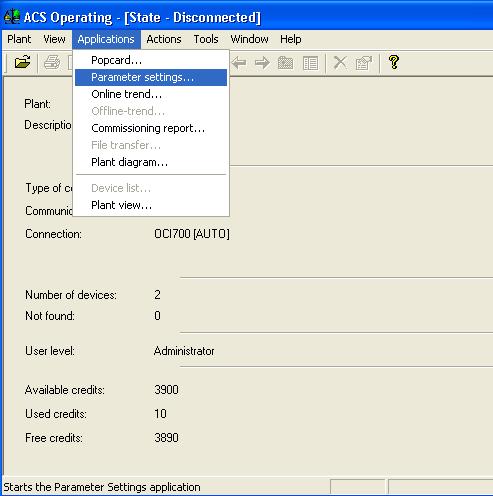This screenshot has height=496, width=493.
Task: Open the Help menu
Action: (291, 39)
